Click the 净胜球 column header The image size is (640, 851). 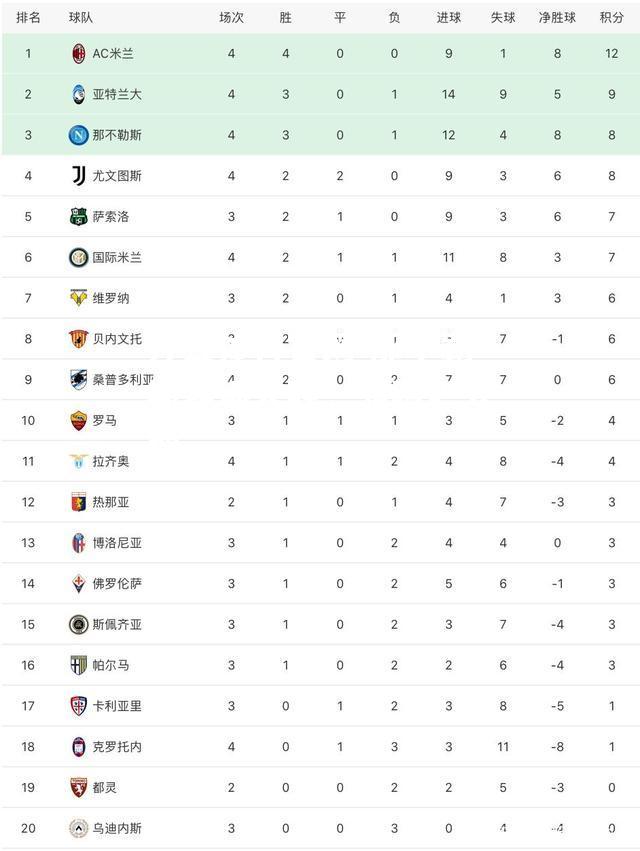(557, 18)
